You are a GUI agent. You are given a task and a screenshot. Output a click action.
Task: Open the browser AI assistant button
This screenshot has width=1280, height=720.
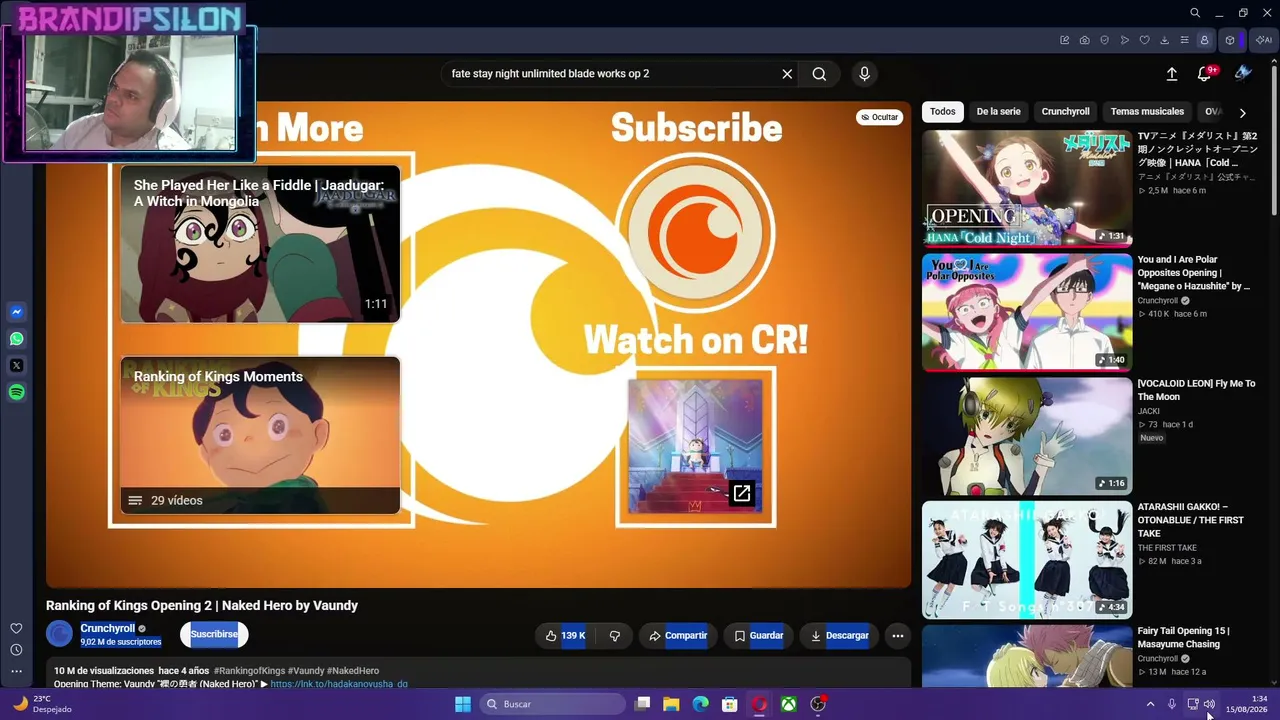click(1264, 40)
